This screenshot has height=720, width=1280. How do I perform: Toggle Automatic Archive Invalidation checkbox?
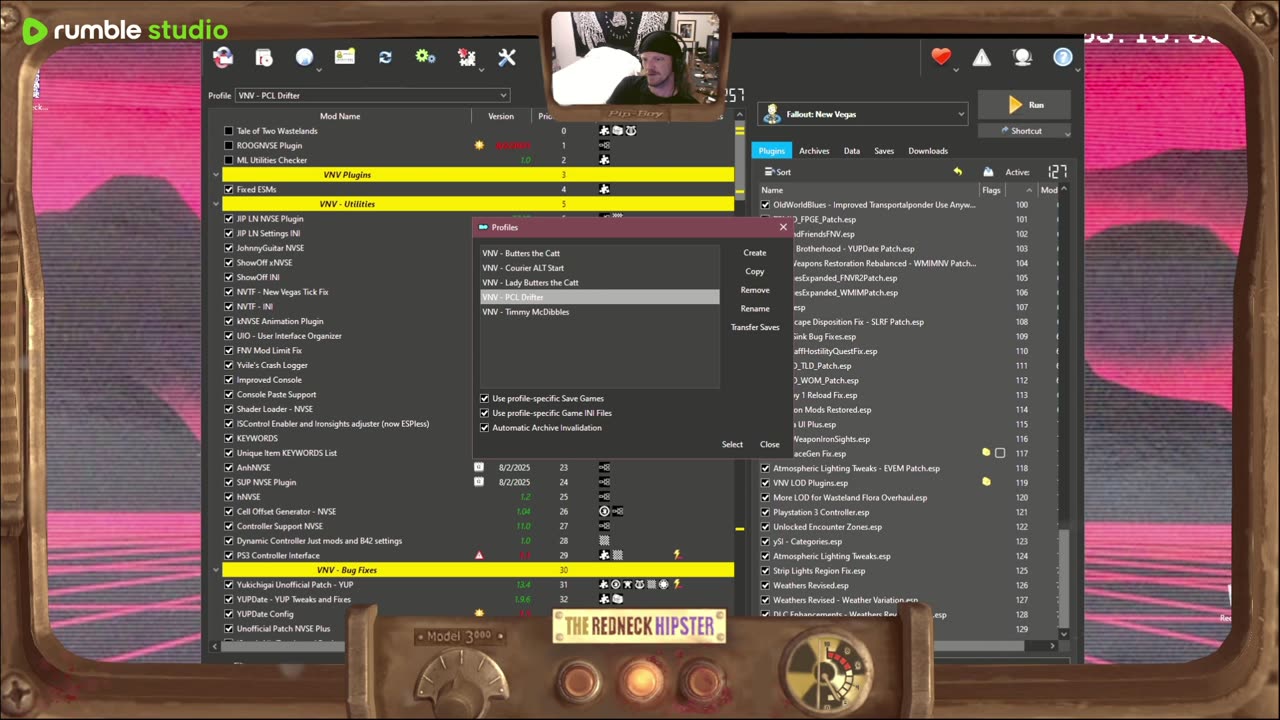tap(485, 428)
